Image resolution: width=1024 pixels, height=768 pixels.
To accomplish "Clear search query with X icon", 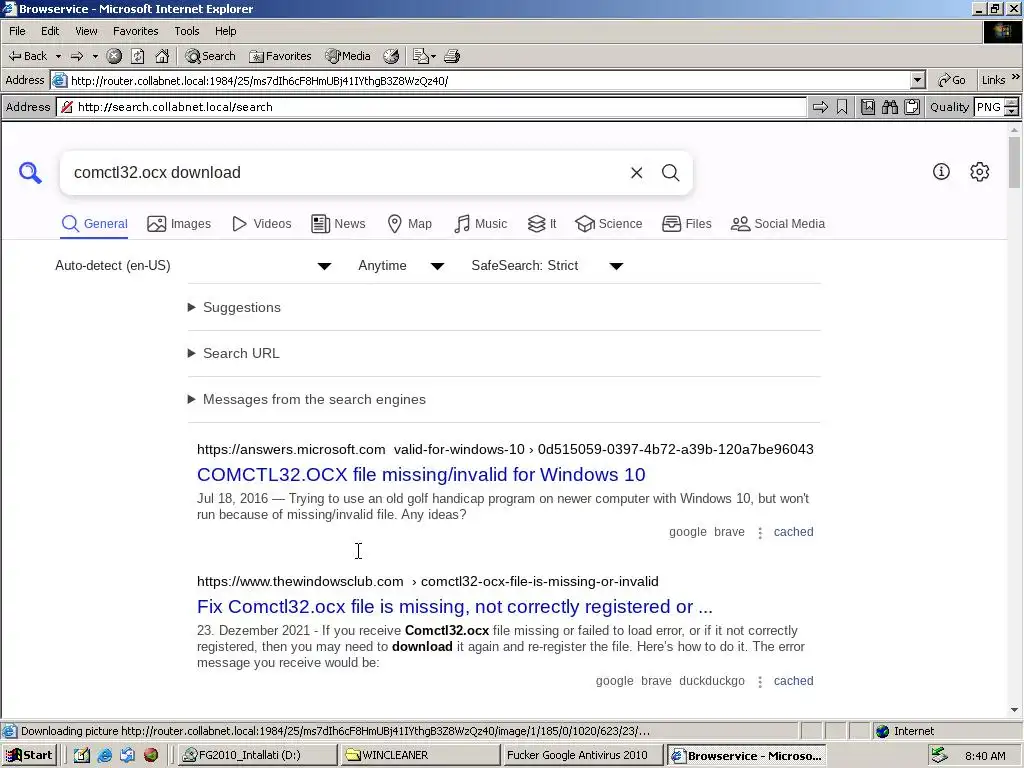I will pos(637,172).
